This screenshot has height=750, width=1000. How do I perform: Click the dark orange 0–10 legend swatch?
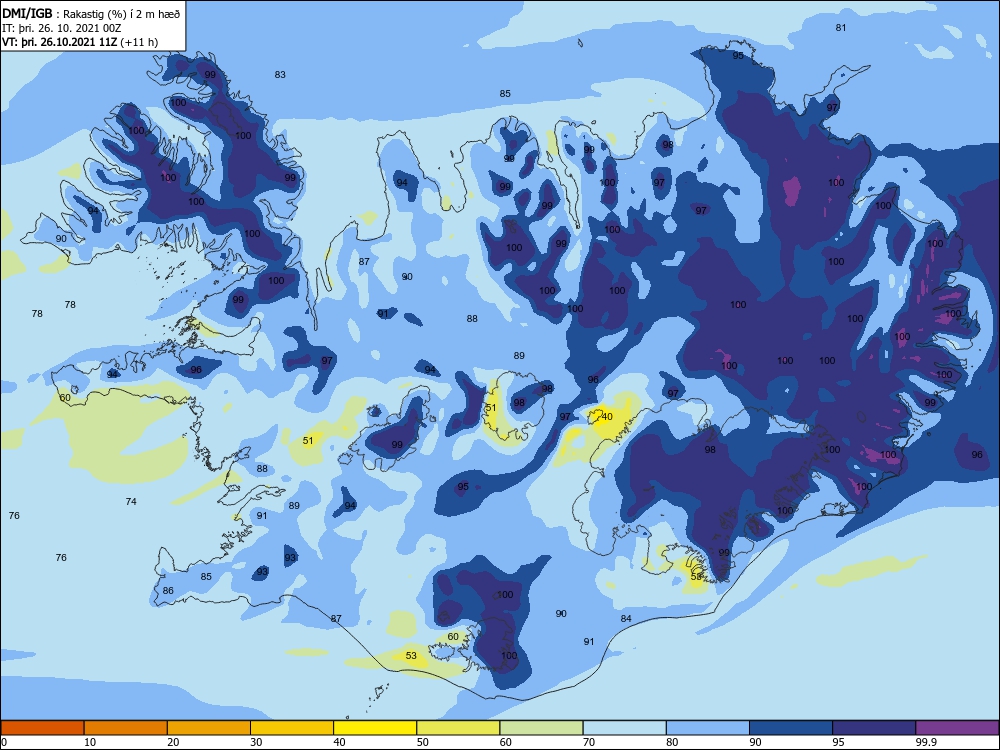point(42,728)
